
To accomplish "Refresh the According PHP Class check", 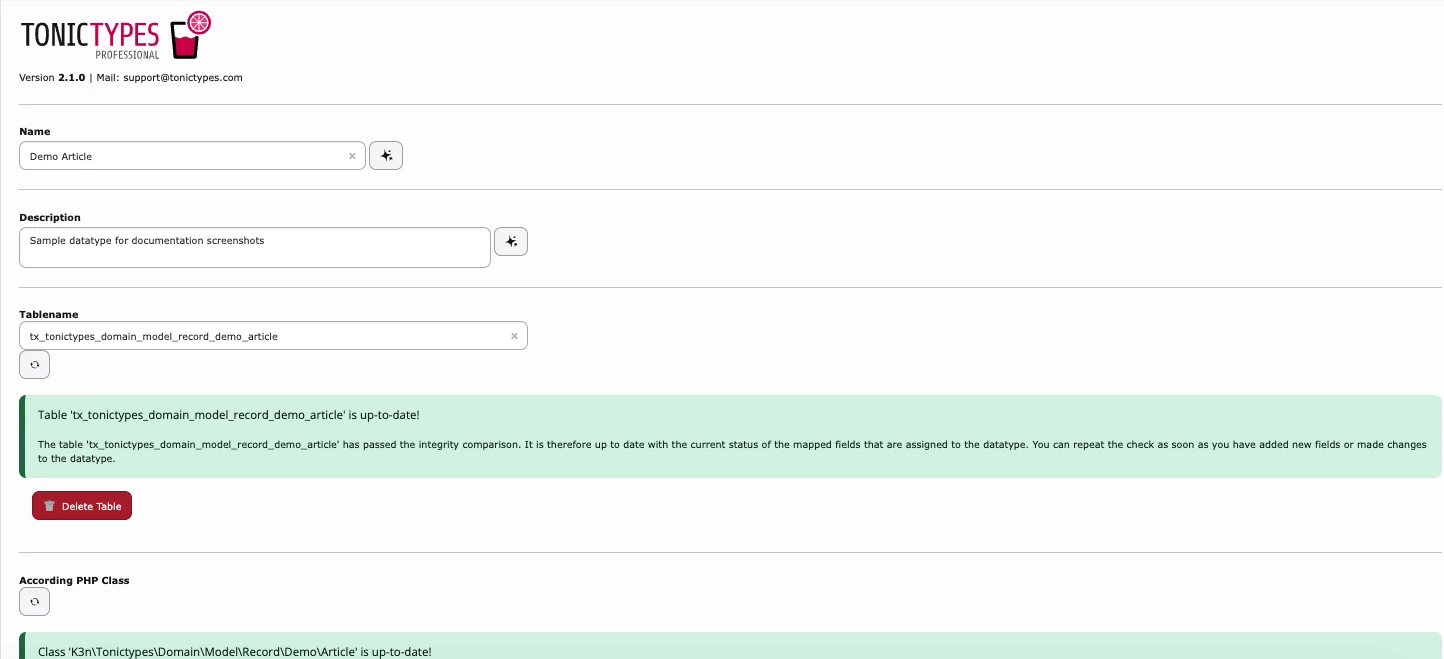I will [34, 602].
